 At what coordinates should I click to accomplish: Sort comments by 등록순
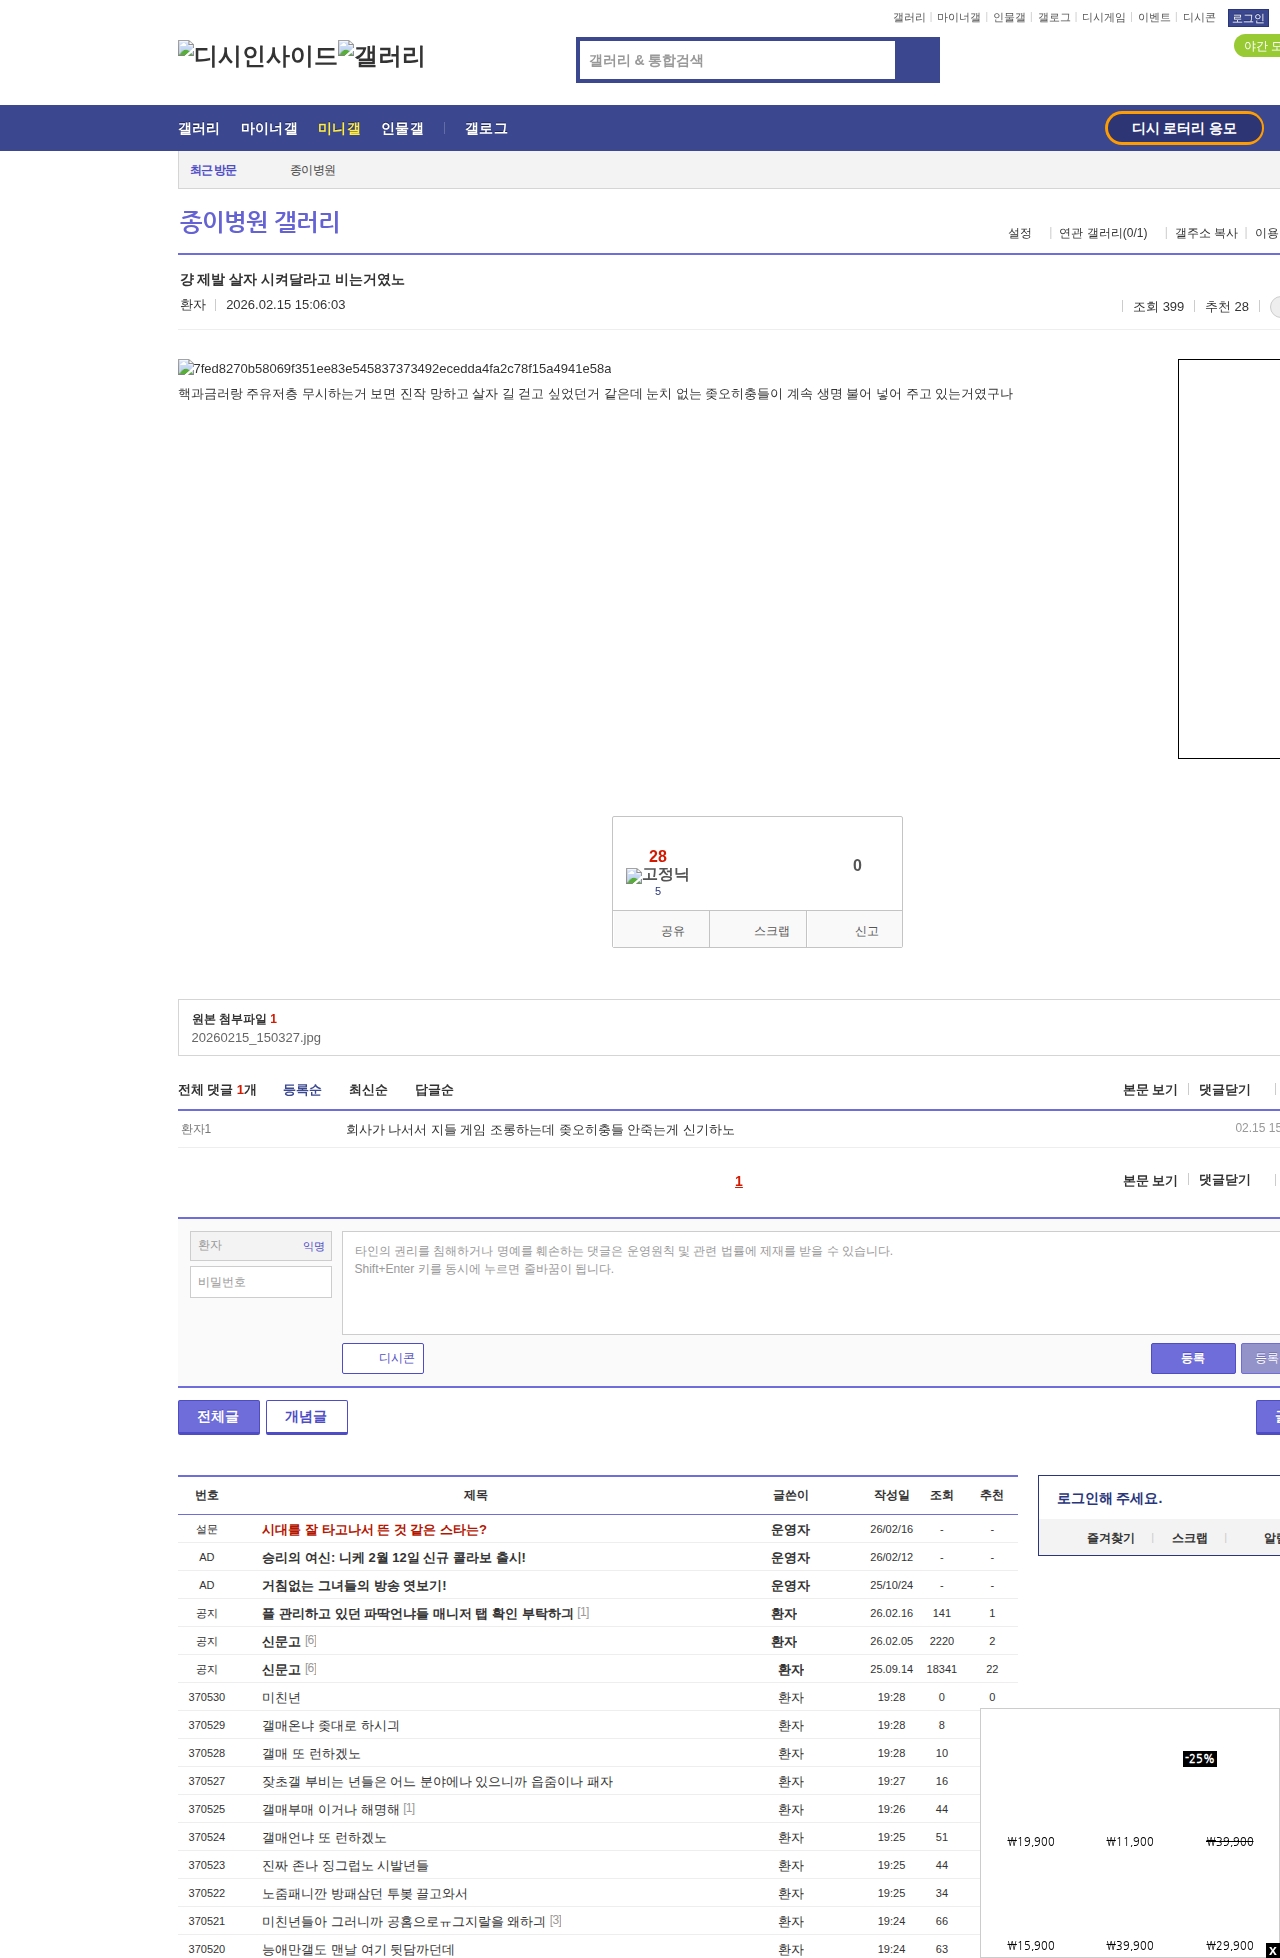[x=302, y=1090]
